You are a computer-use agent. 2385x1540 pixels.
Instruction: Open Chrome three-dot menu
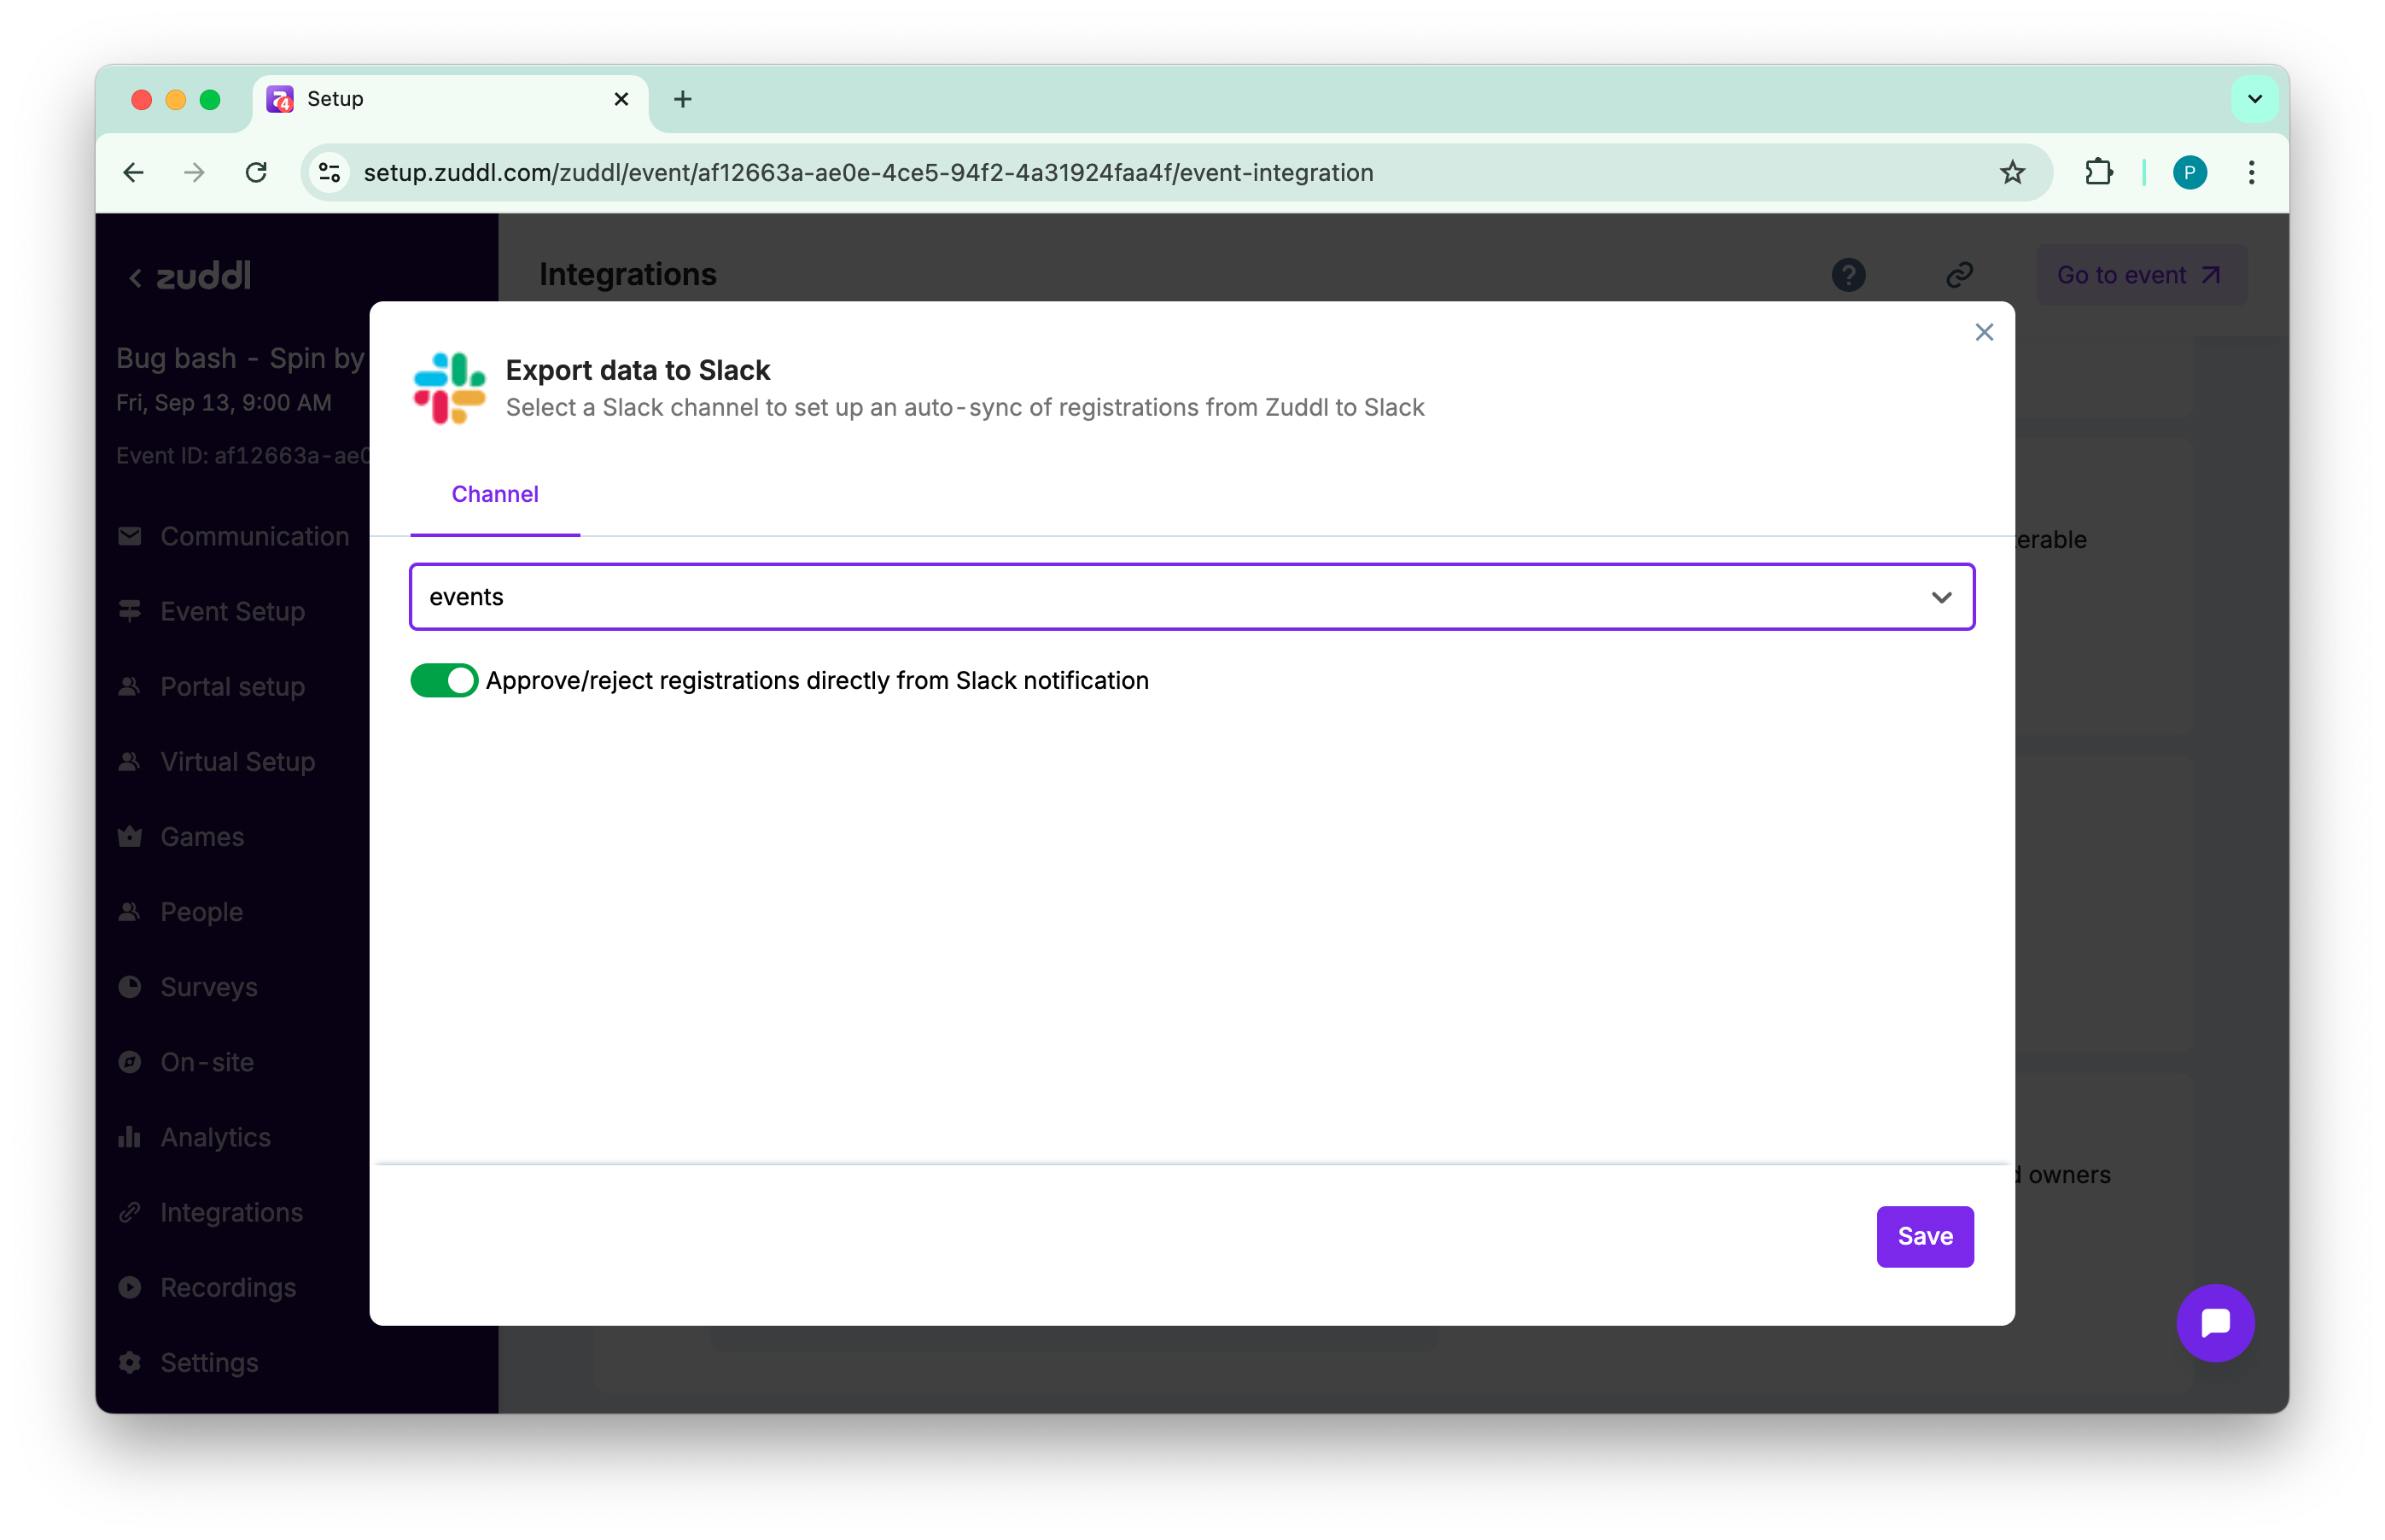tap(2251, 173)
